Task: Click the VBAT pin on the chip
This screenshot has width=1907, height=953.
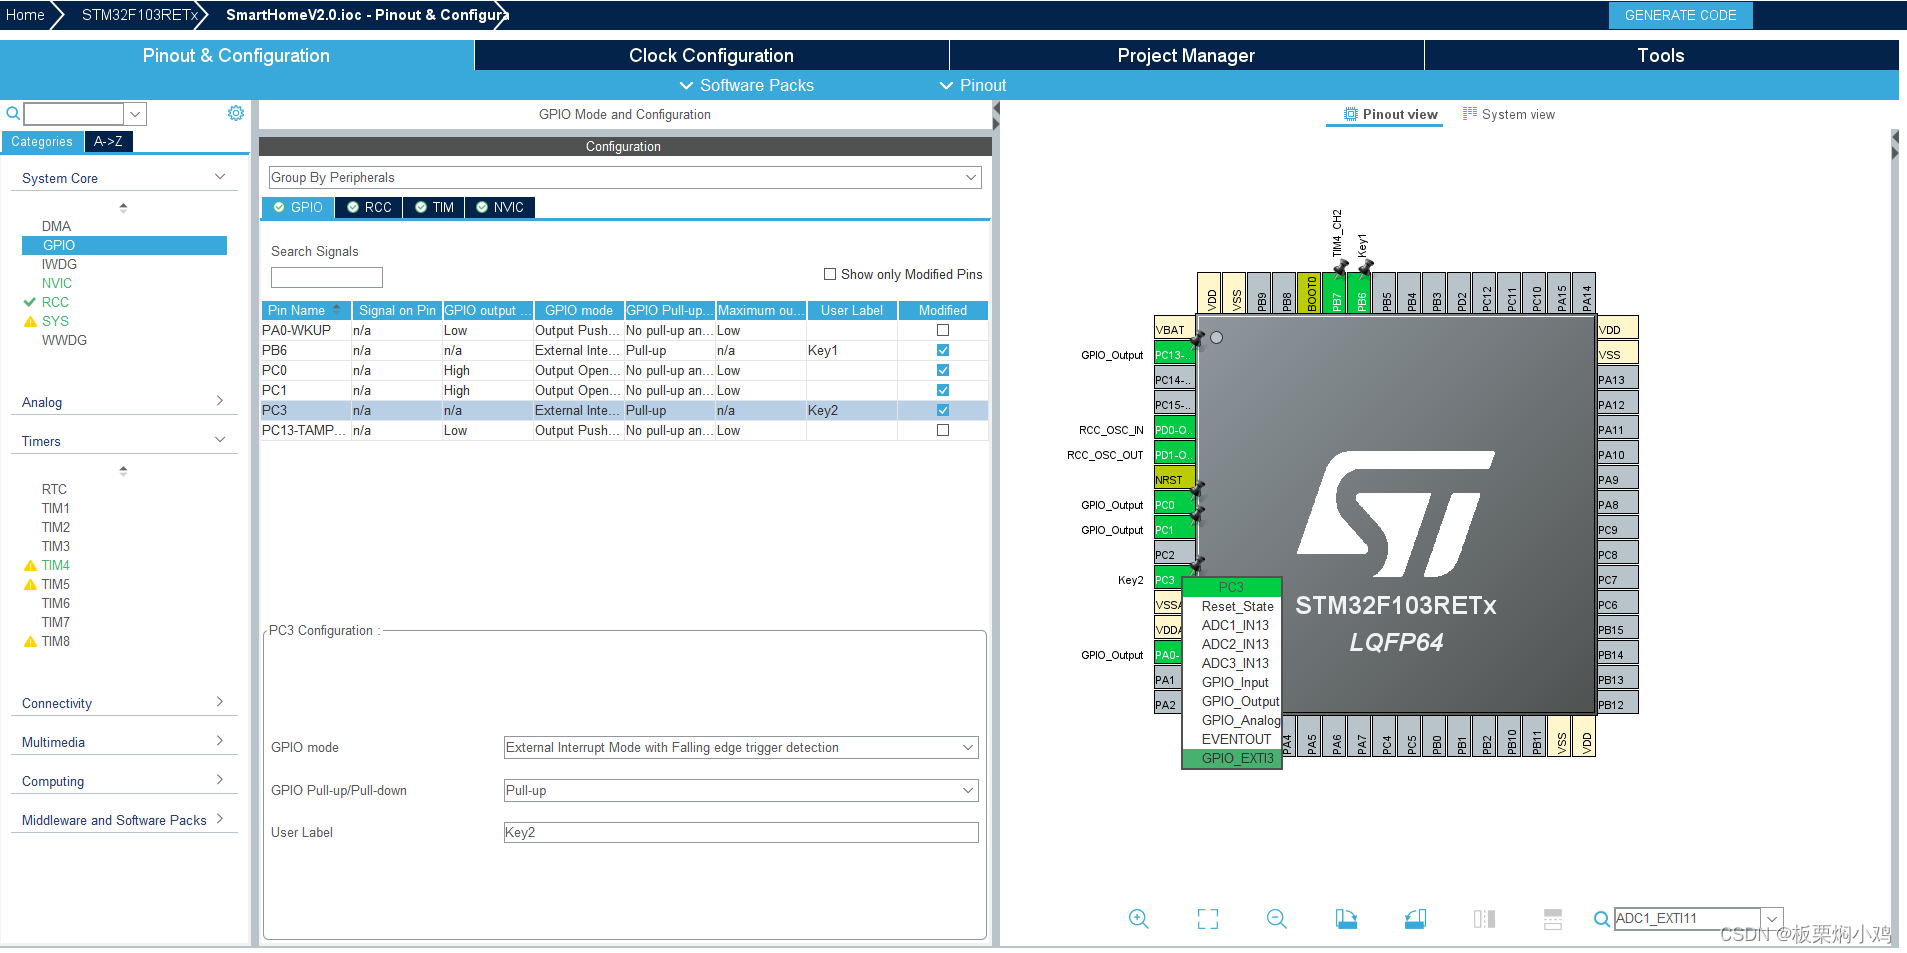Action: pyautogui.click(x=1174, y=329)
